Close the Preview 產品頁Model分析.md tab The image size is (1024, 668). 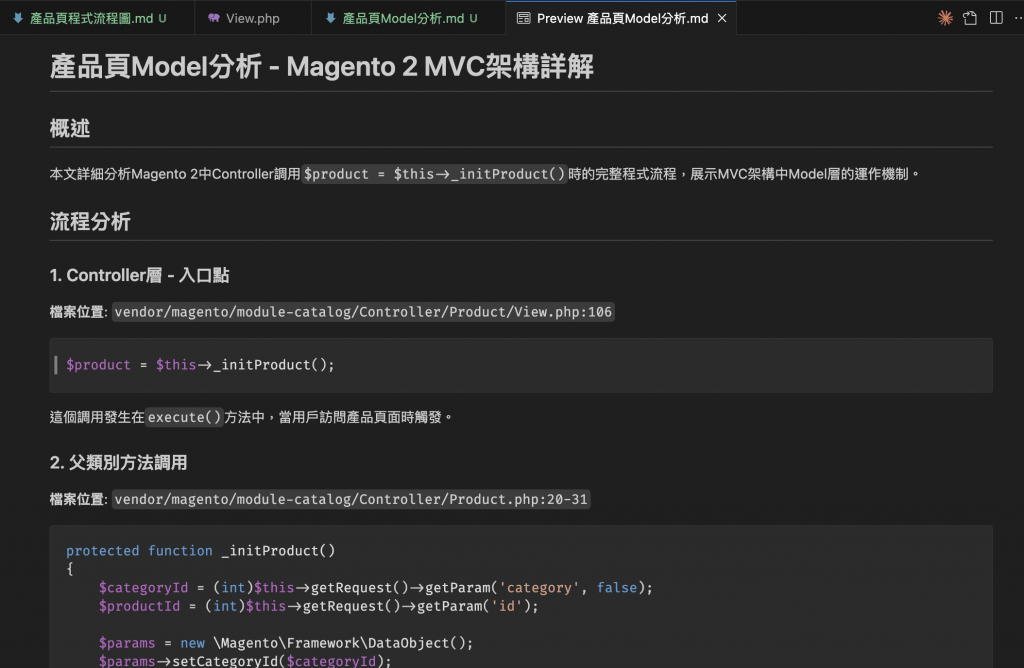pos(722,18)
